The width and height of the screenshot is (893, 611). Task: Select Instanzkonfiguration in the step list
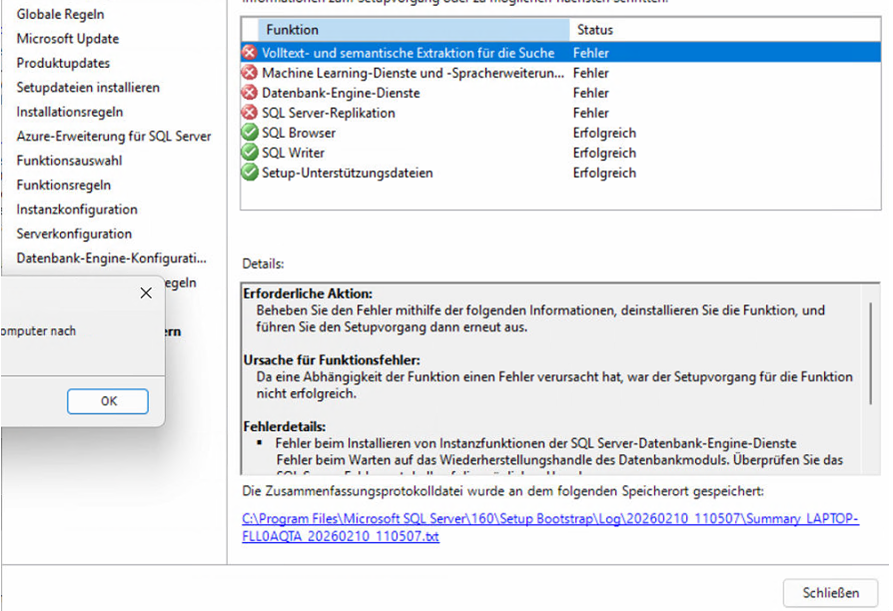(77, 210)
